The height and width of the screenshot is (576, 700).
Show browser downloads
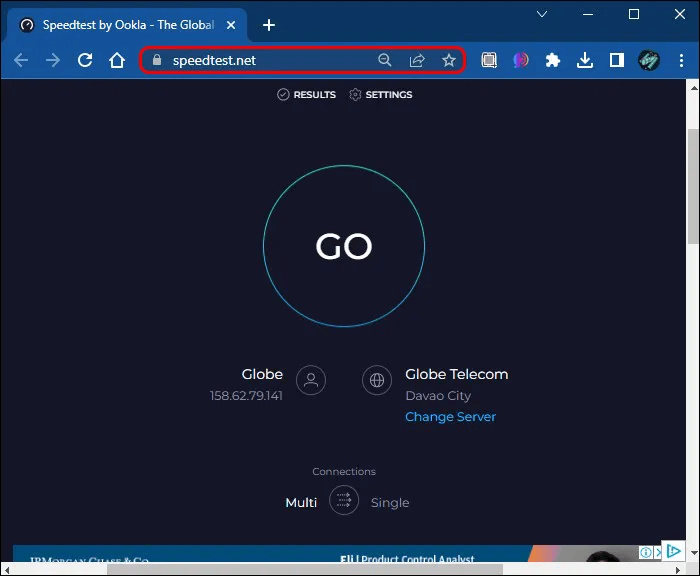(x=585, y=60)
